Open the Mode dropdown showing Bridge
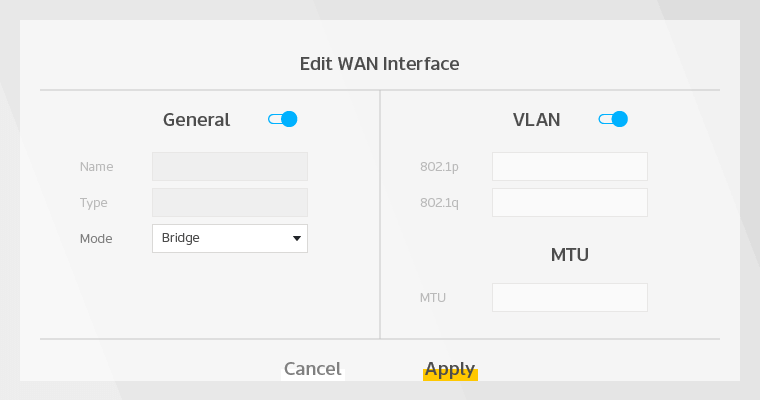Image resolution: width=760 pixels, height=400 pixels. pyautogui.click(x=230, y=238)
